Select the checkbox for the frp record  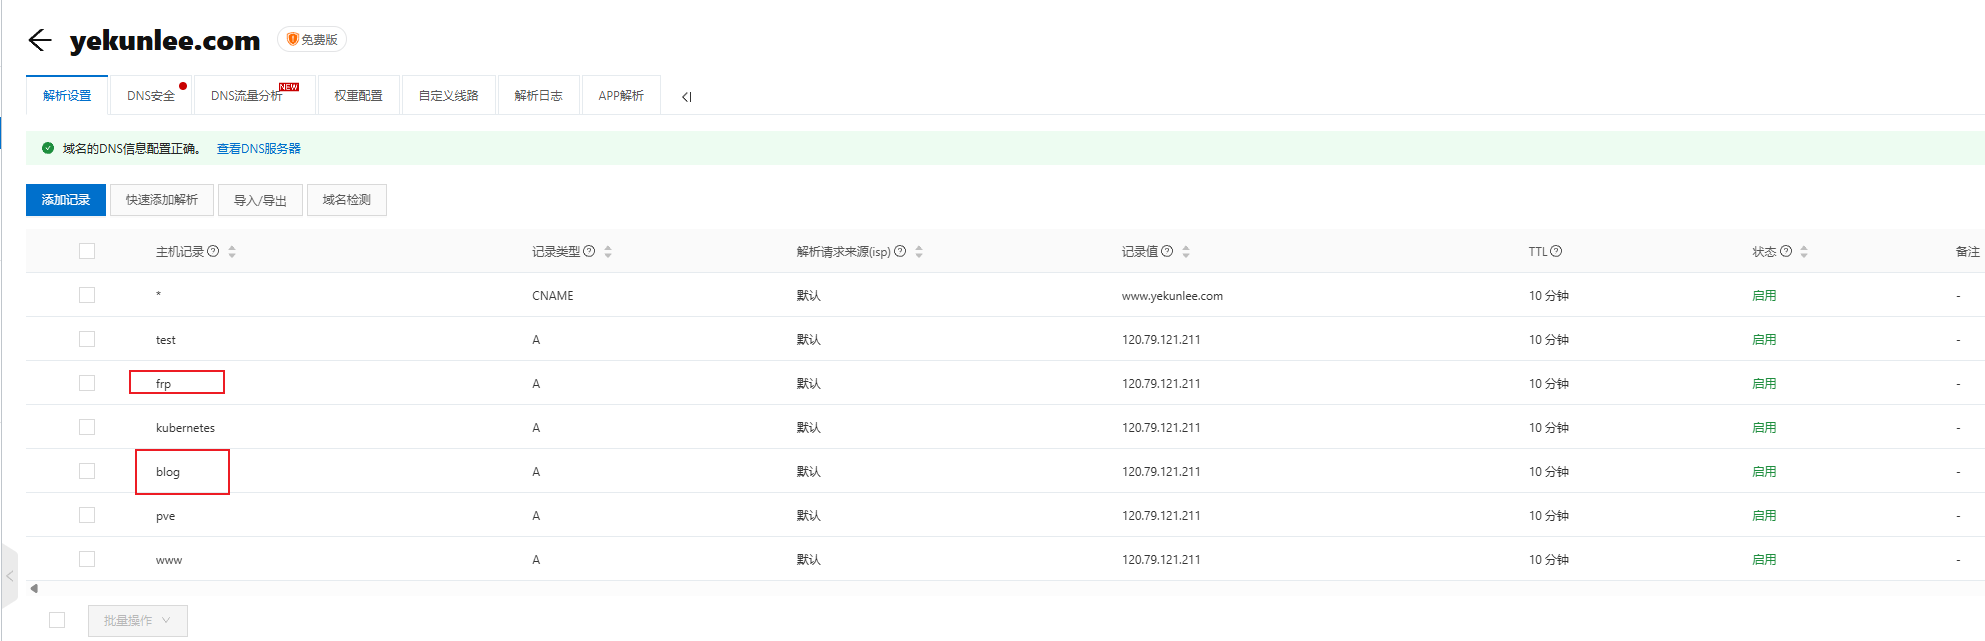click(87, 383)
